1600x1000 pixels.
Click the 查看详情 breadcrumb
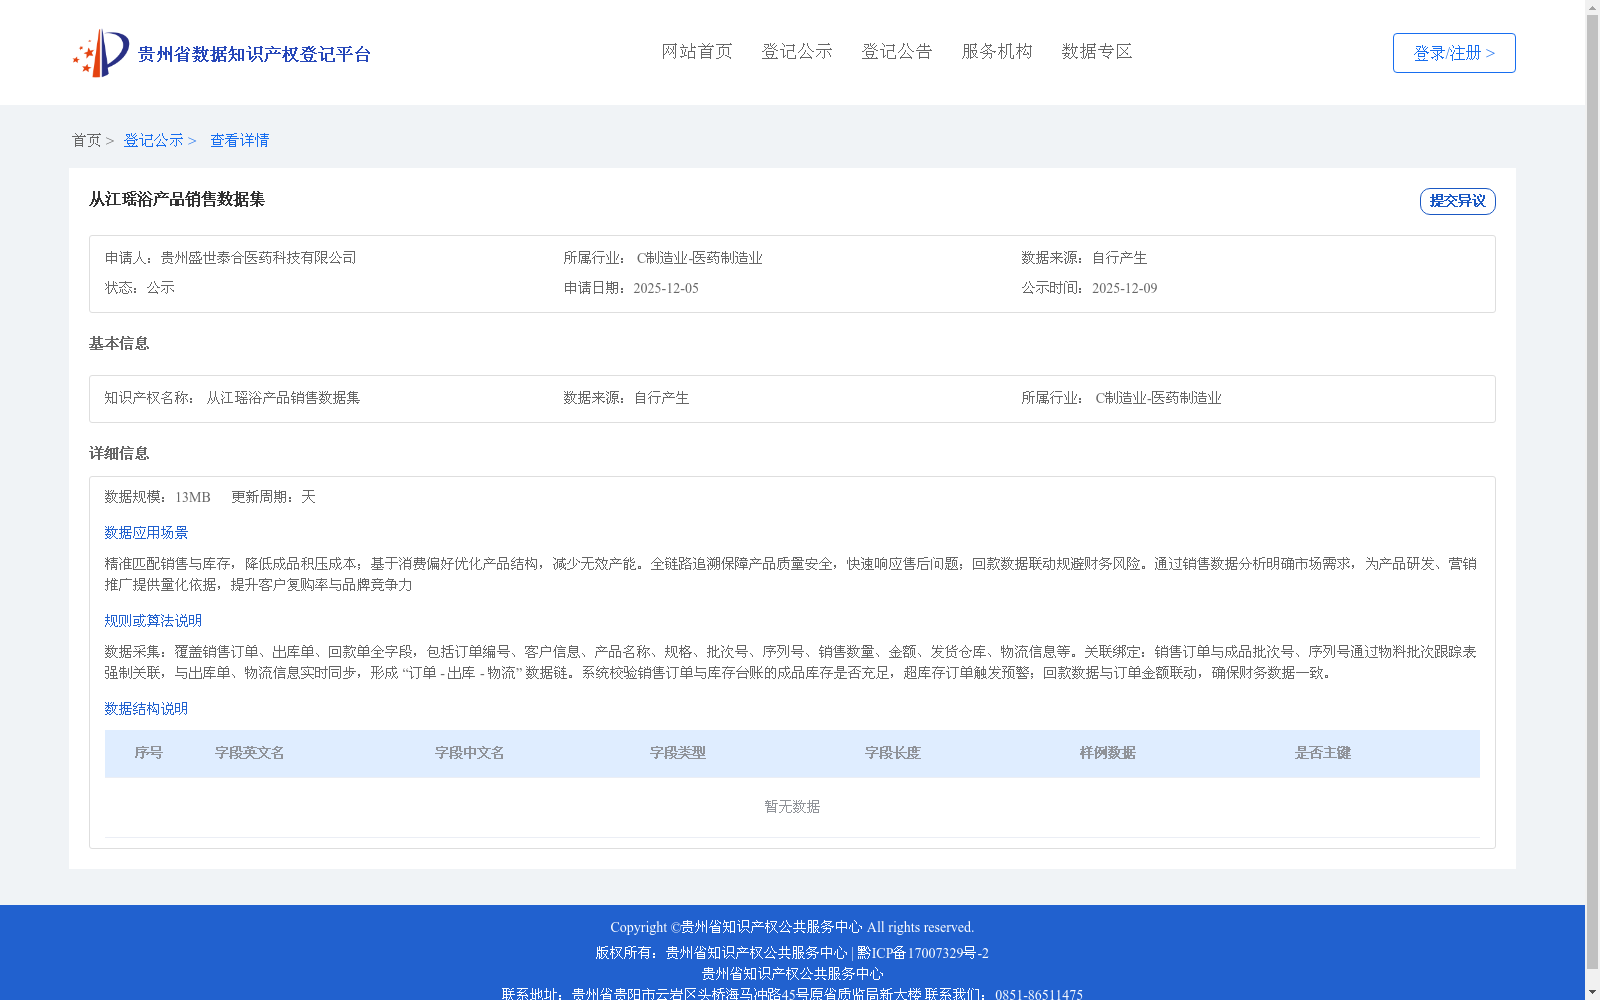[239, 140]
